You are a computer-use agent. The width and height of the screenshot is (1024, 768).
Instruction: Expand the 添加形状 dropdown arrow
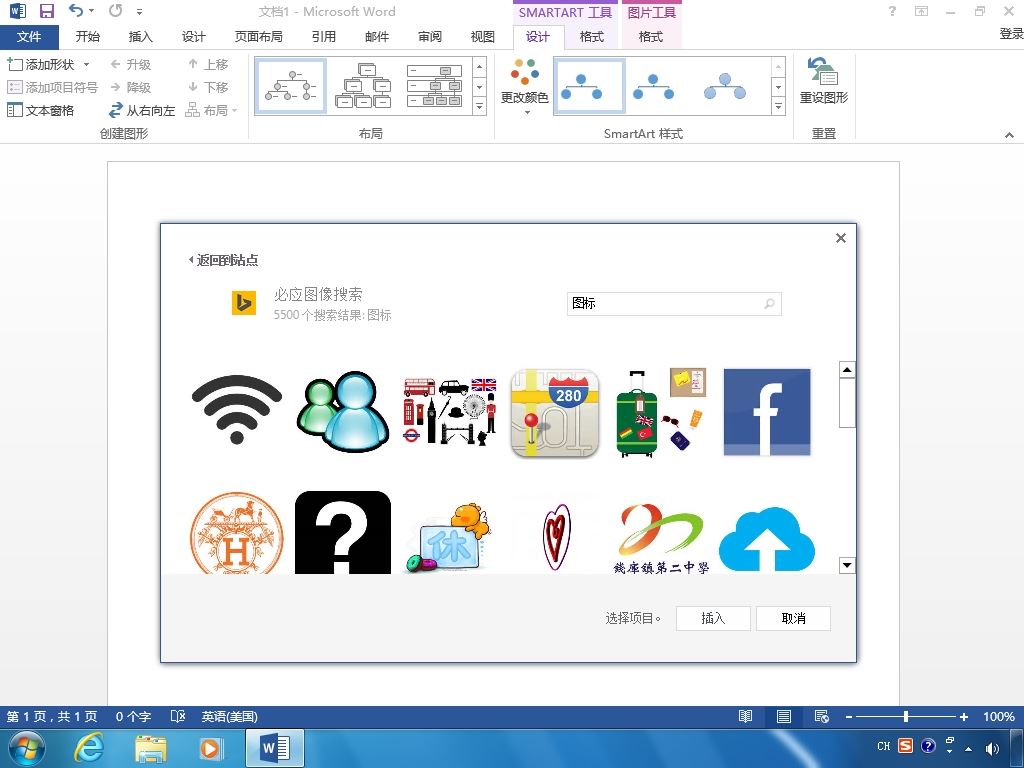click(x=86, y=64)
